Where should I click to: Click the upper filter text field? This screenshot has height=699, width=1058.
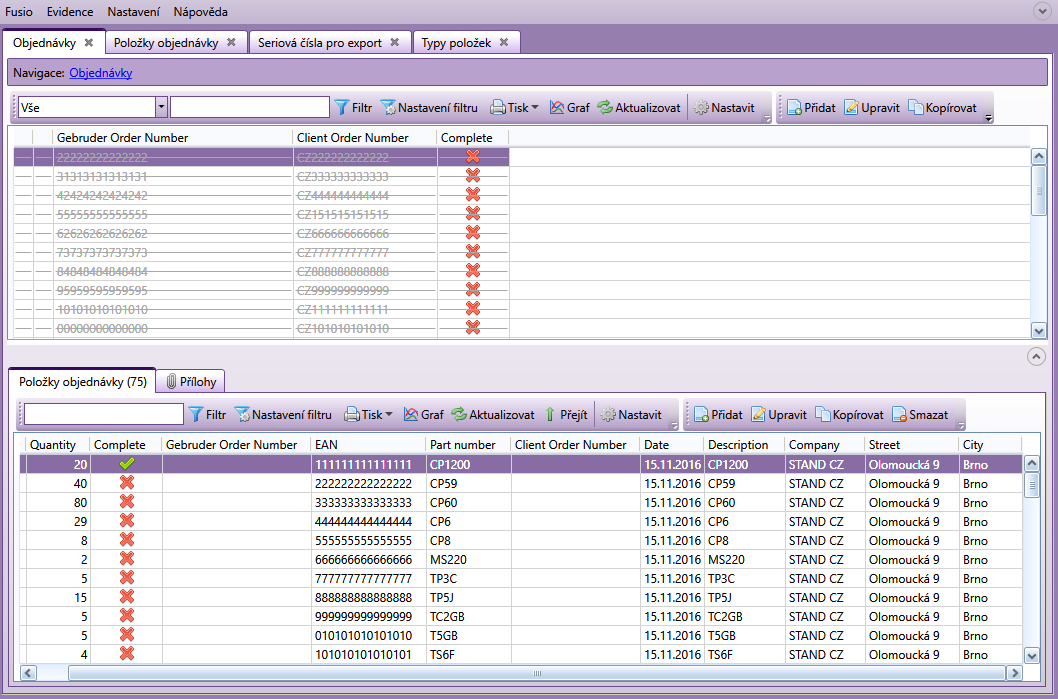point(250,107)
